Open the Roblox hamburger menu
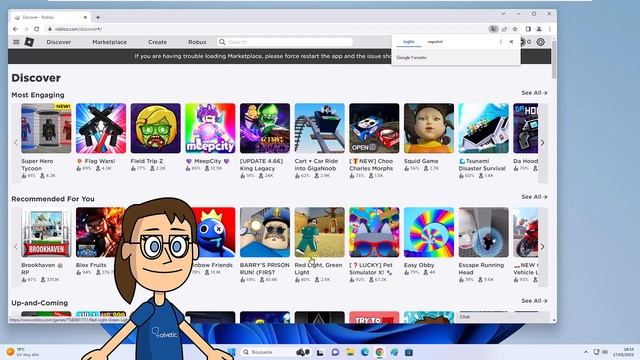Viewport: 640px width, 360px height. click(16, 42)
